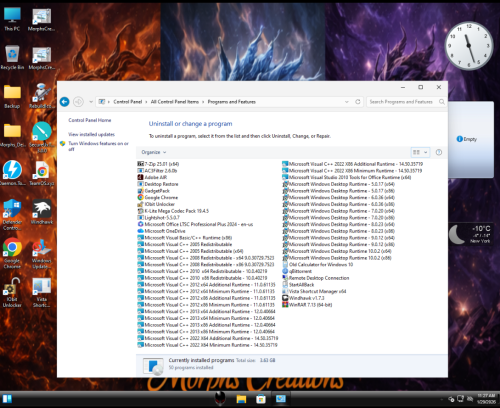Click the weather gadget moon icon
The width and height of the screenshot is (500, 408).
coord(456,234)
